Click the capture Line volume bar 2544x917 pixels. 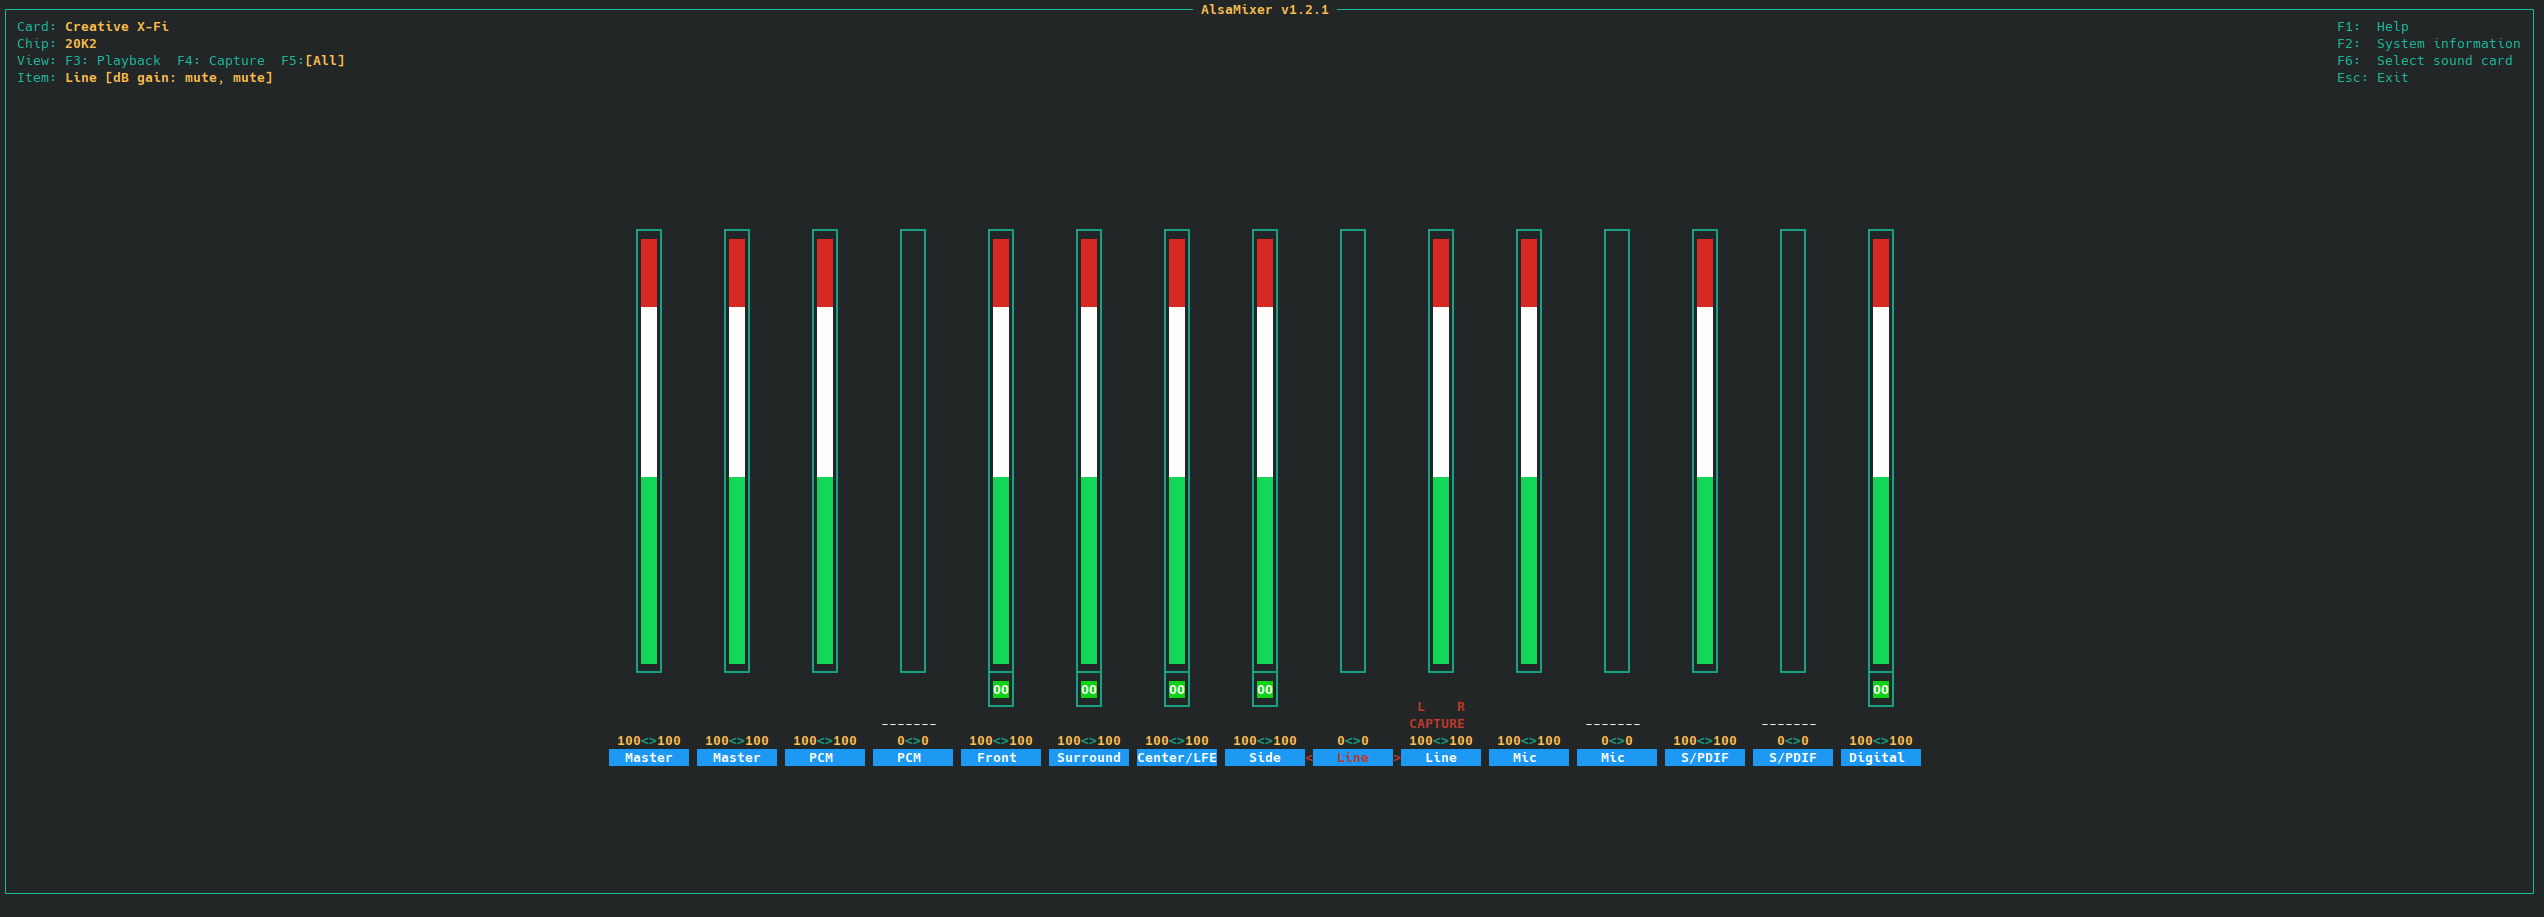coord(1440,451)
